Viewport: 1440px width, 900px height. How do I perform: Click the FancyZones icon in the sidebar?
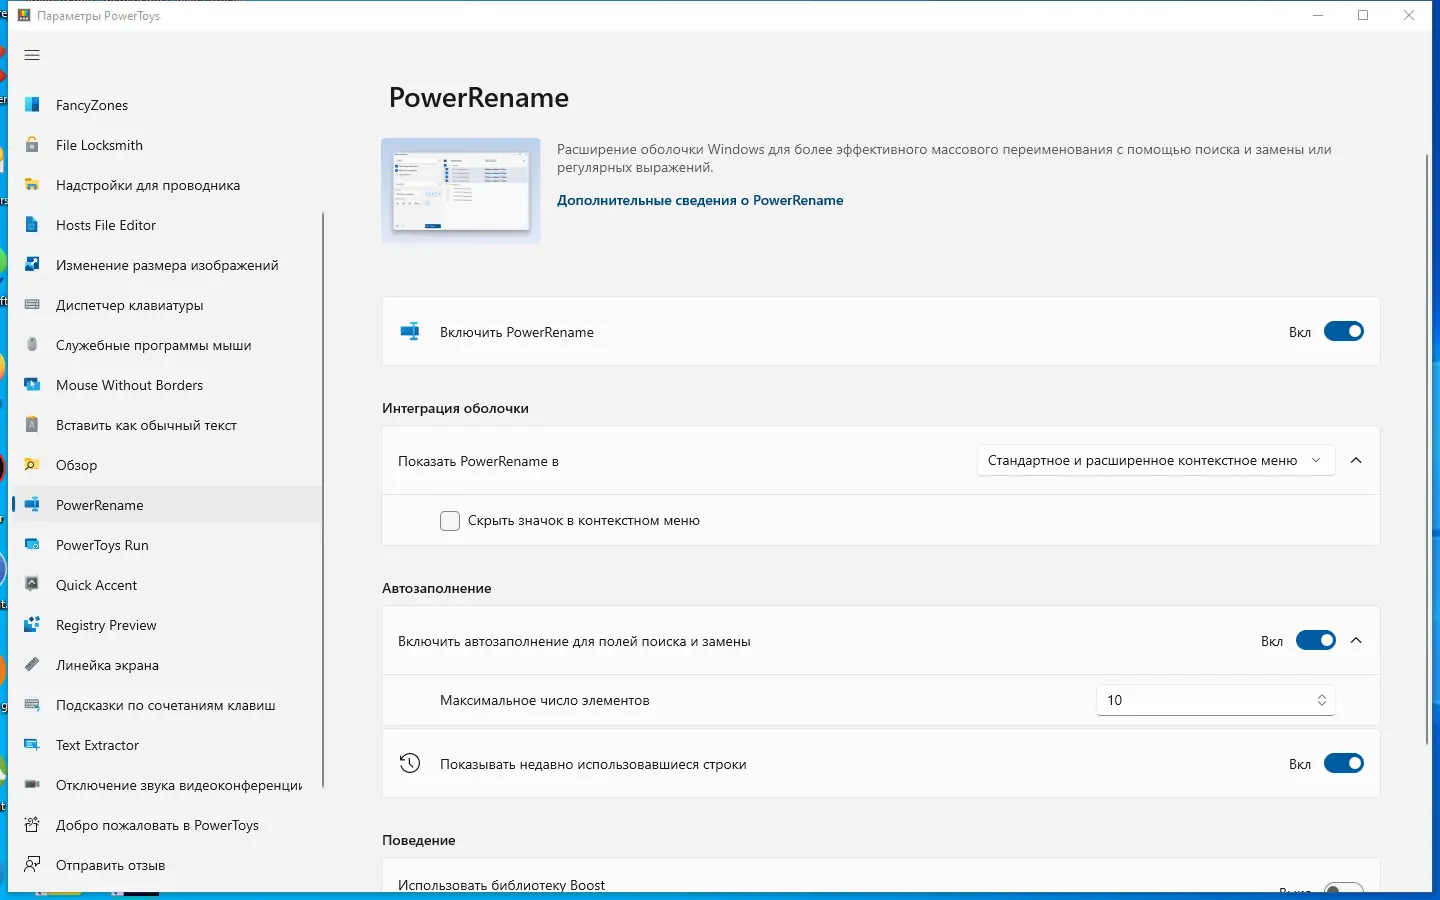click(x=32, y=105)
